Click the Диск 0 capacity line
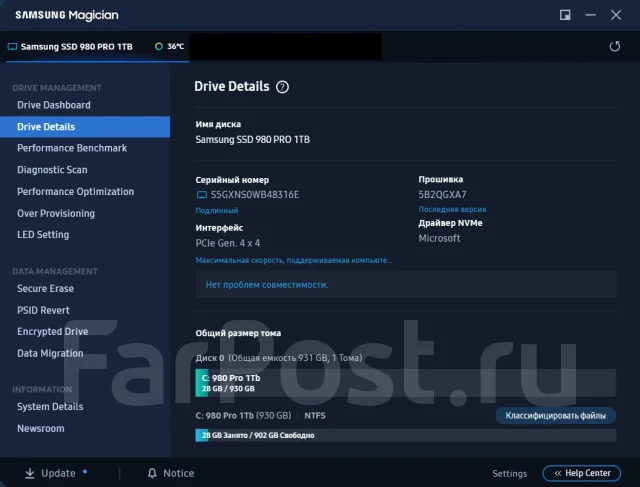 point(279,358)
